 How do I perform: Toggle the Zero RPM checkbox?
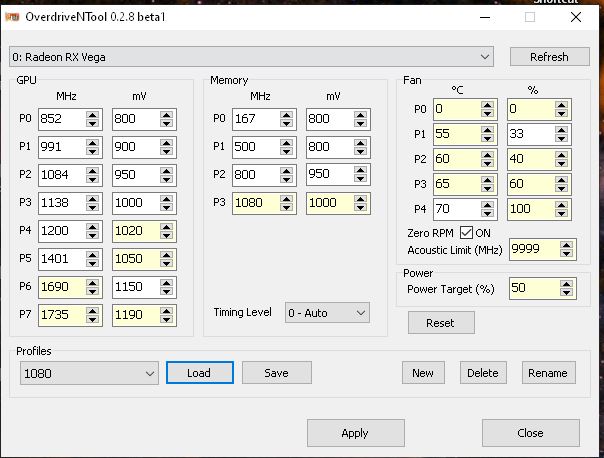(466, 233)
